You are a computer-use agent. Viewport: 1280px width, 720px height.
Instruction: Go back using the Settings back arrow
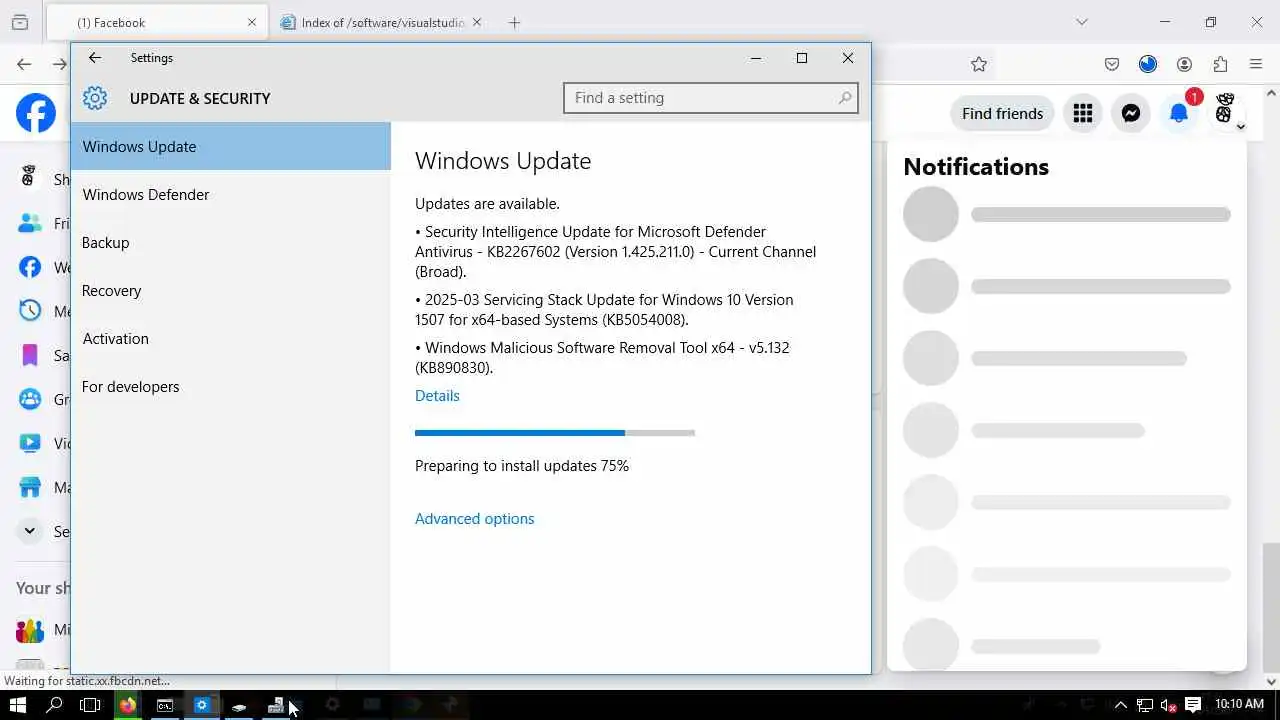tap(95, 58)
